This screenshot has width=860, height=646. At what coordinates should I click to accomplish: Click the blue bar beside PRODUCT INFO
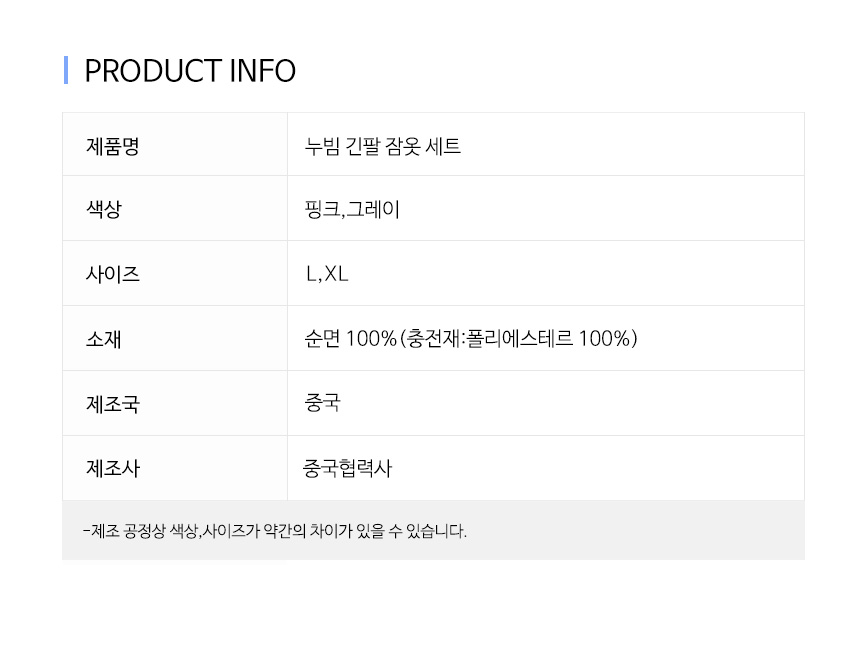click(66, 70)
